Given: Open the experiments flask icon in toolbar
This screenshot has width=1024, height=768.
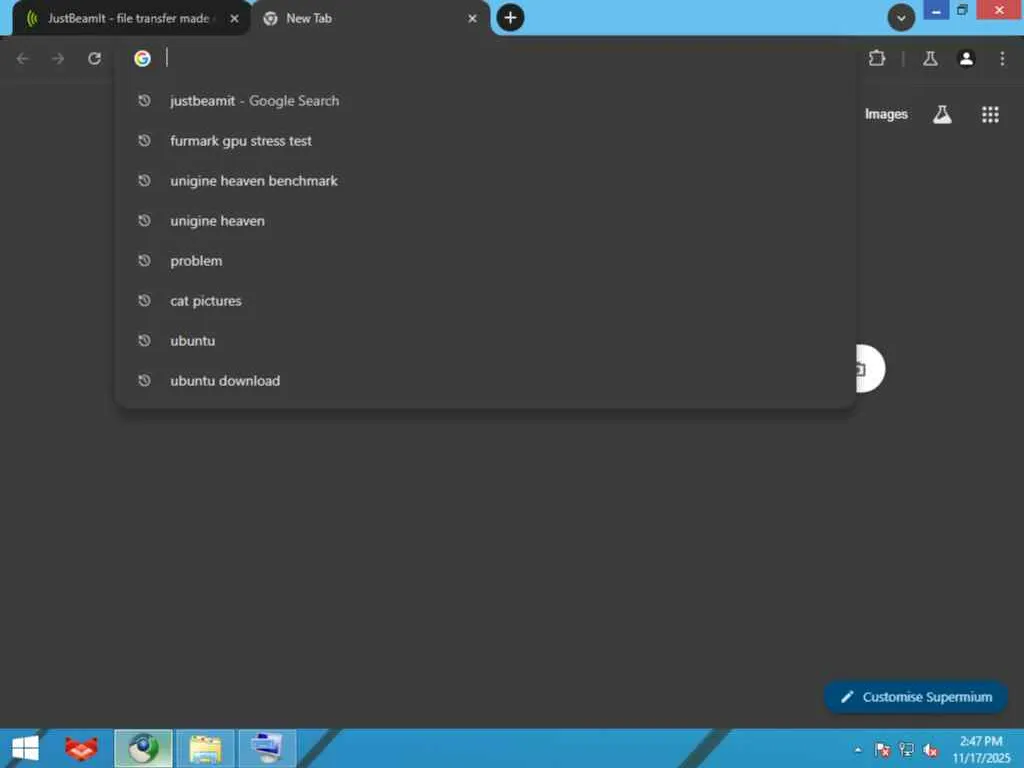Looking at the screenshot, I should pos(930,59).
